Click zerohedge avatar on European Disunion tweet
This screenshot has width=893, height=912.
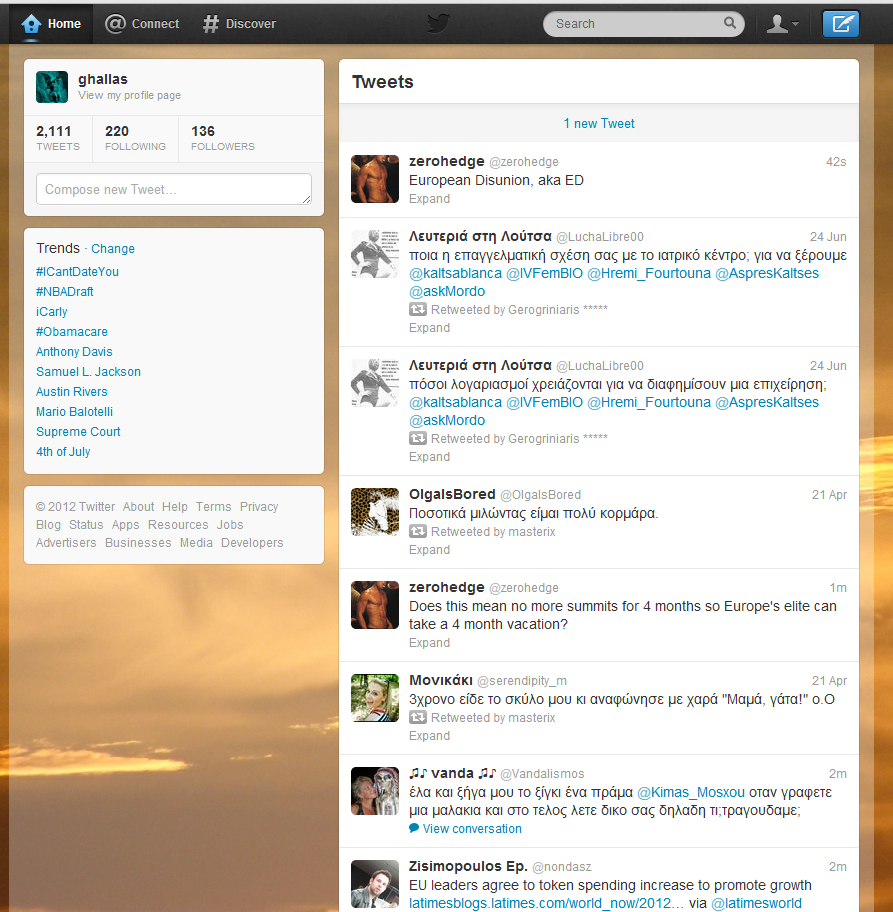coord(375,179)
